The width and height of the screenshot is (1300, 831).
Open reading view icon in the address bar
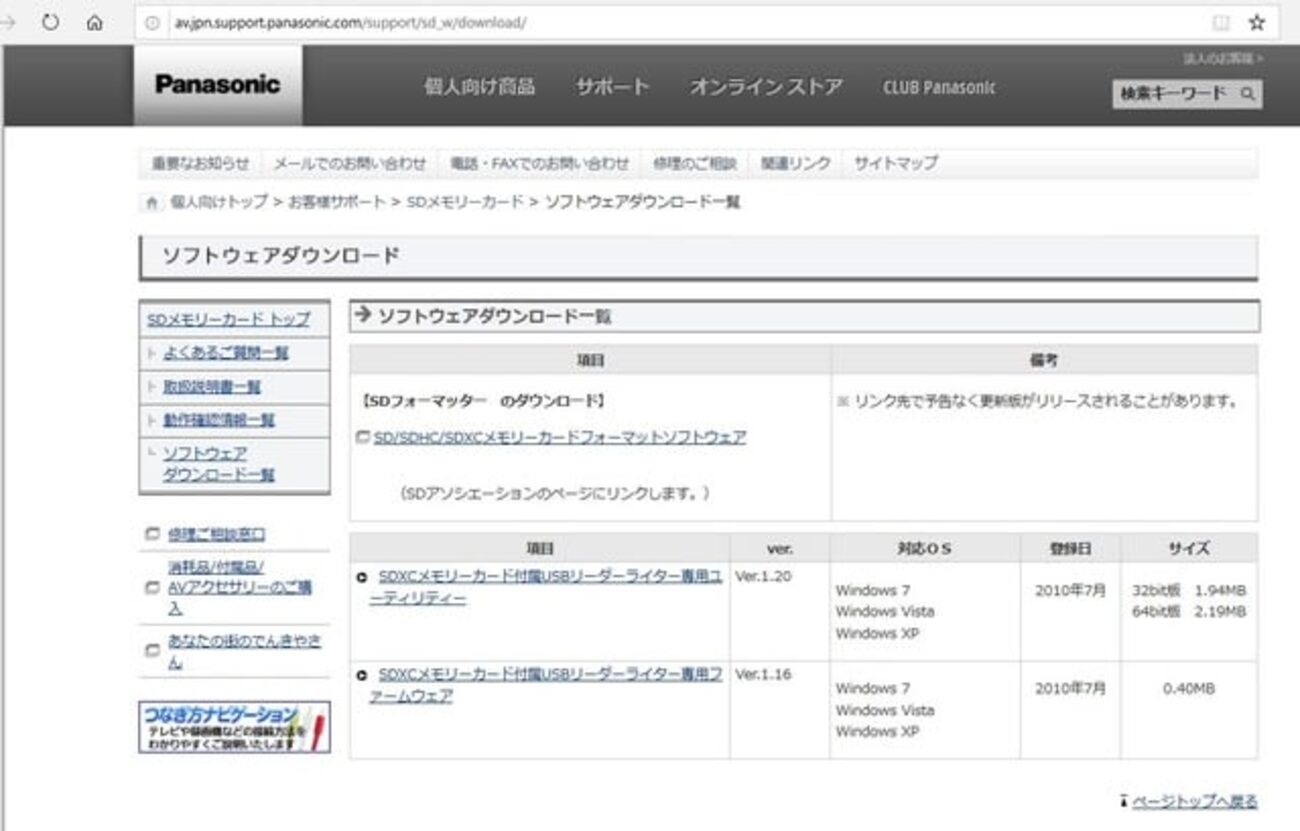(1220, 22)
